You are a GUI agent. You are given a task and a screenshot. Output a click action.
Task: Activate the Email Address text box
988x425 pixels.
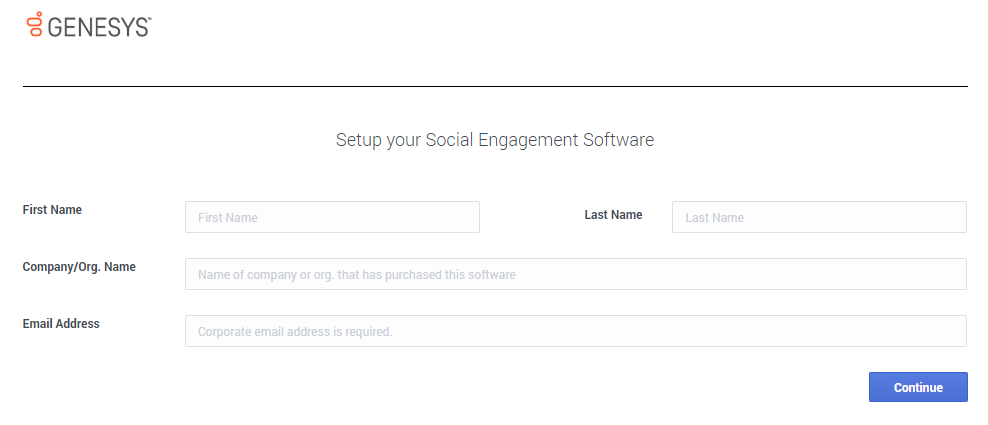(x=575, y=331)
